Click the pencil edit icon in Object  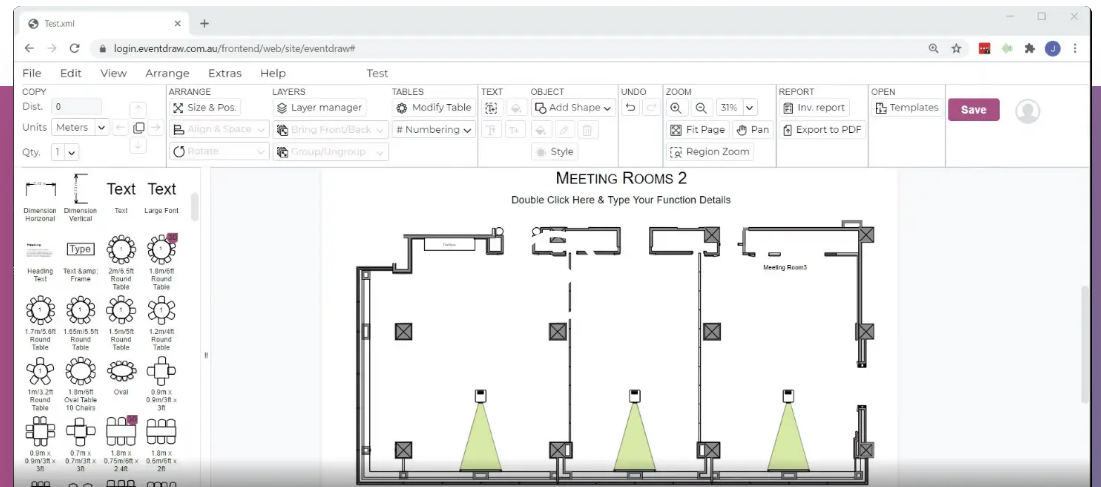(x=563, y=130)
